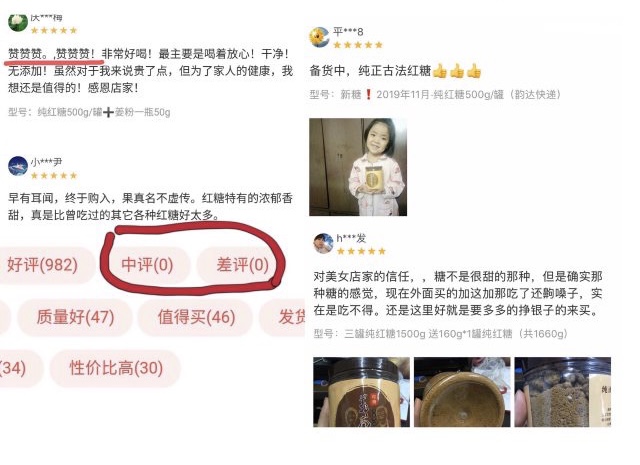Viewport: 640px width, 465px height.
Task: Open the 平***8 yellow flower avatar
Action: [x=319, y=37]
